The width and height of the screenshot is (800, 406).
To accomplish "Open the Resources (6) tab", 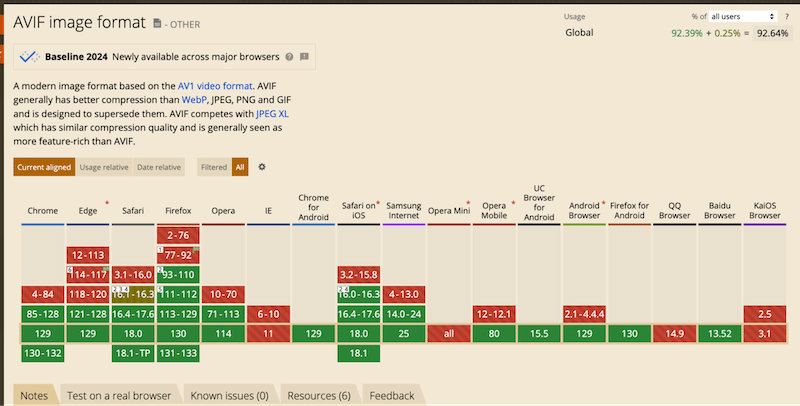I will pos(319,396).
